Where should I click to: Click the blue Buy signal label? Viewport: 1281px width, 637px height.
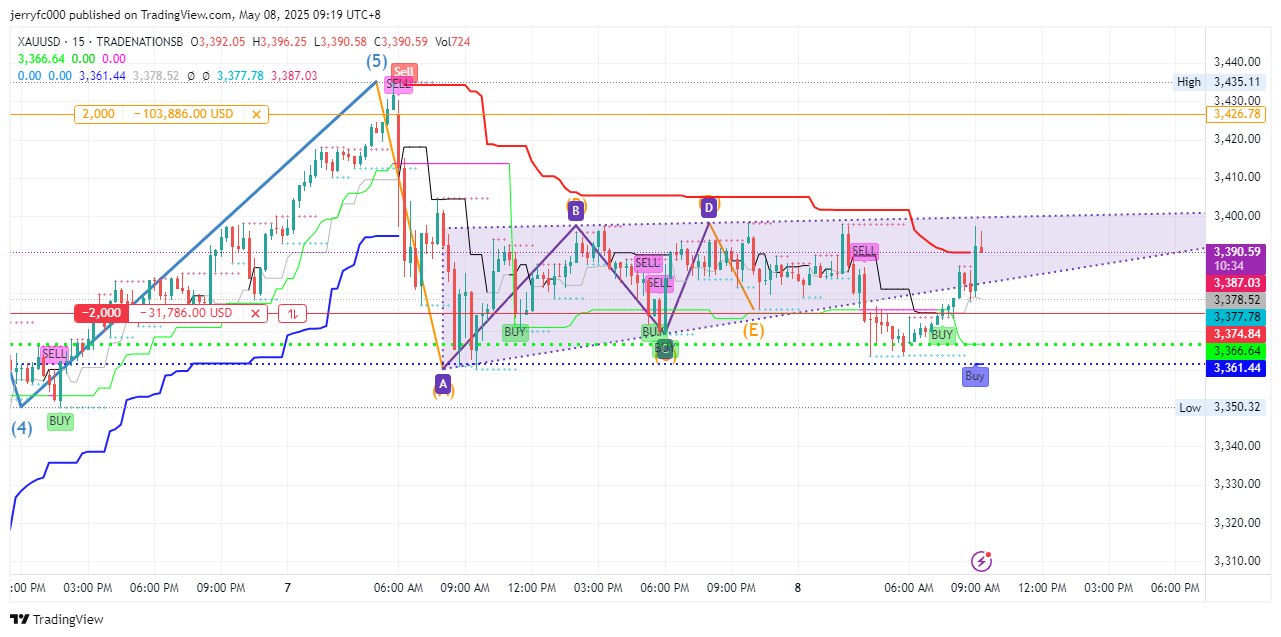975,376
